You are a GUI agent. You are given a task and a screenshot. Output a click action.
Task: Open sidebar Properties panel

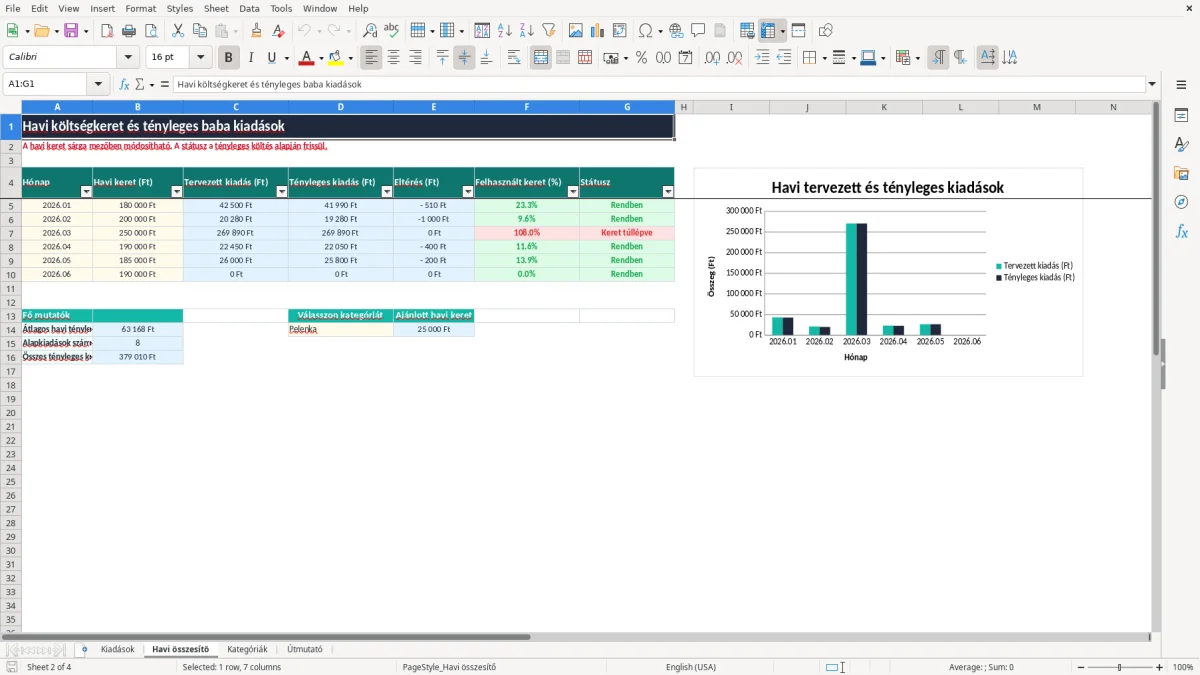(x=1181, y=116)
